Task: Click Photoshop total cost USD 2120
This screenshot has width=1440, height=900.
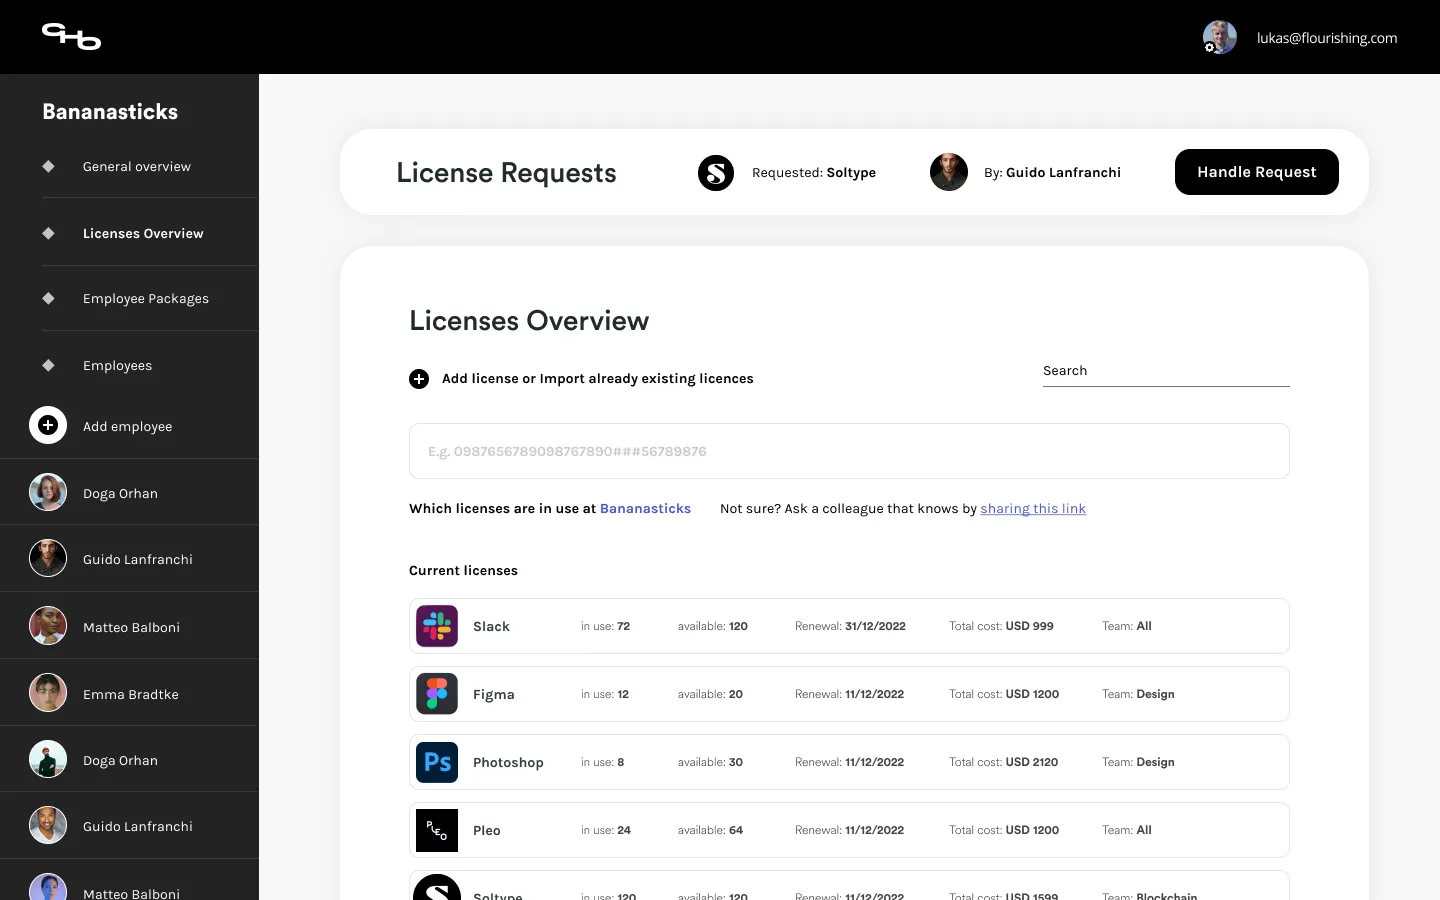Action: click(x=1003, y=762)
